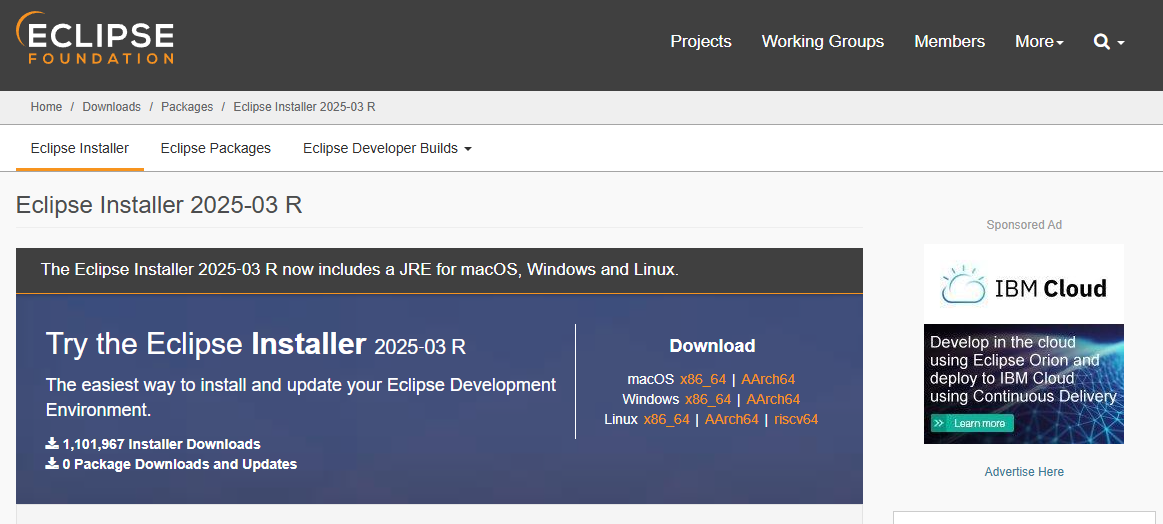Open the Projects menu item
Screen dimensions: 1163x524
click(x=701, y=42)
